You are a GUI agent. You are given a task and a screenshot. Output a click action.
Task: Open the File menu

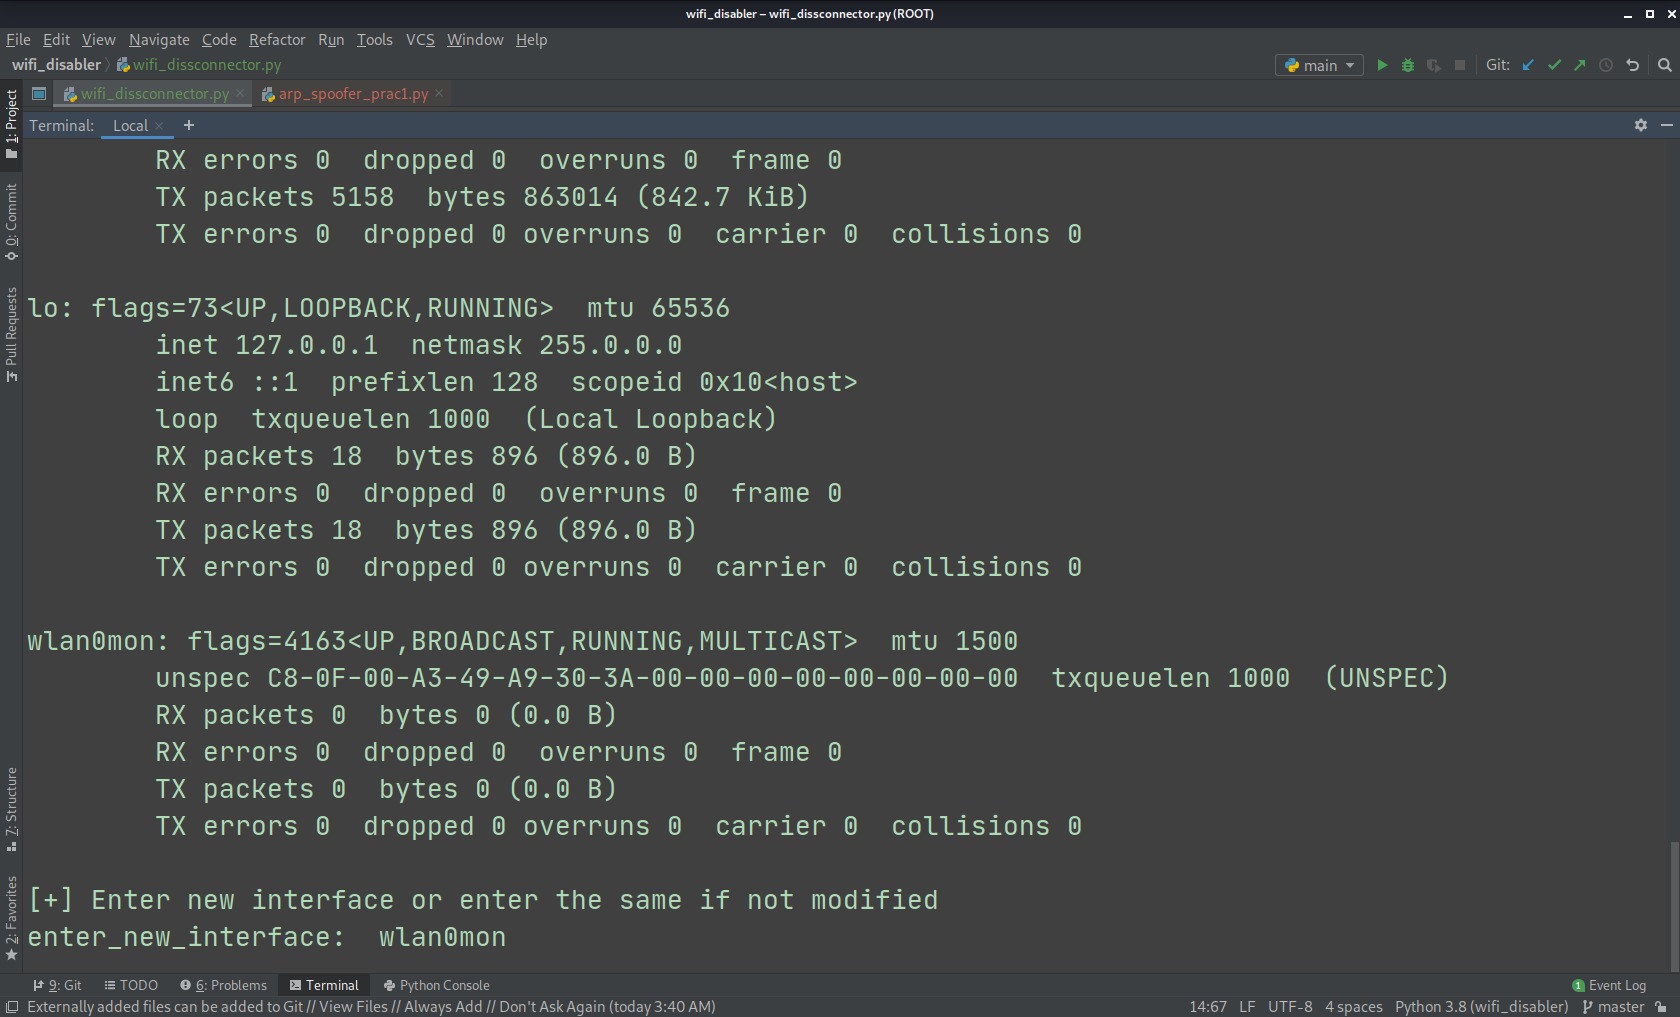click(x=18, y=40)
